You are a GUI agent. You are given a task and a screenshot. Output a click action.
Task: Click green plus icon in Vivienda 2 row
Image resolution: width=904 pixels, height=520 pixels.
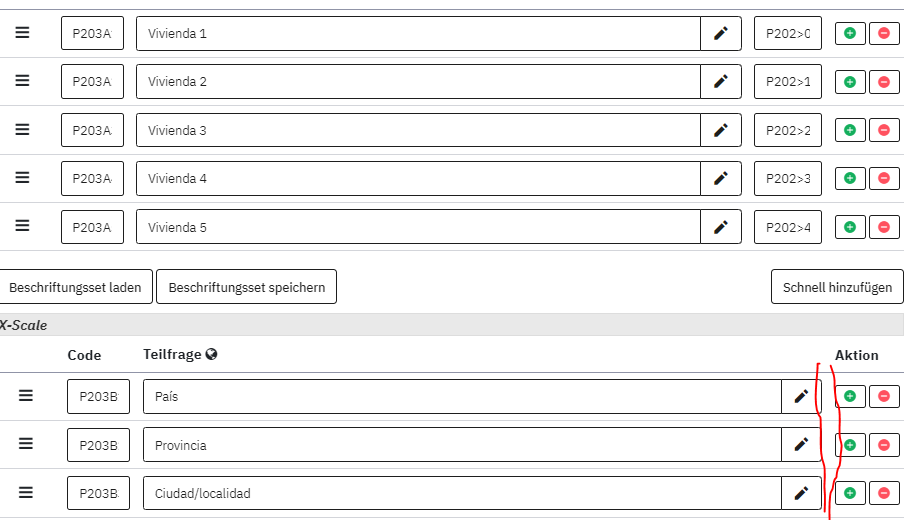tap(850, 82)
